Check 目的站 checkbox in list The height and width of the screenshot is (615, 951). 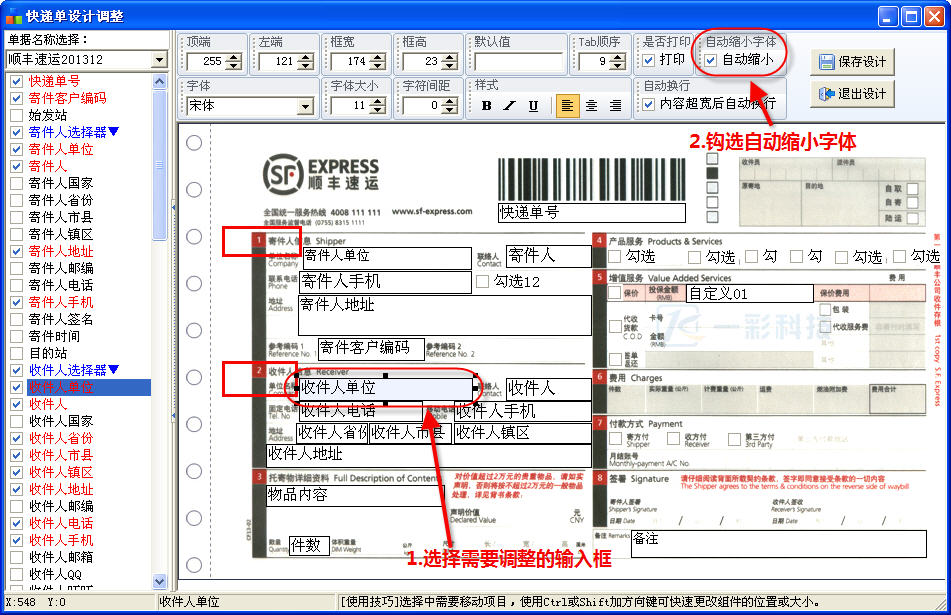[x=17, y=353]
